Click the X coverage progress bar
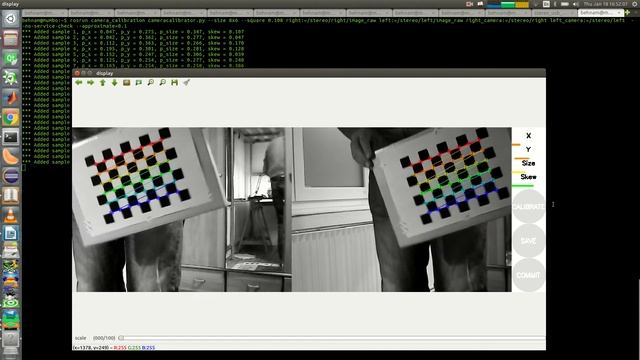This screenshot has height=360, width=640. coord(516,144)
